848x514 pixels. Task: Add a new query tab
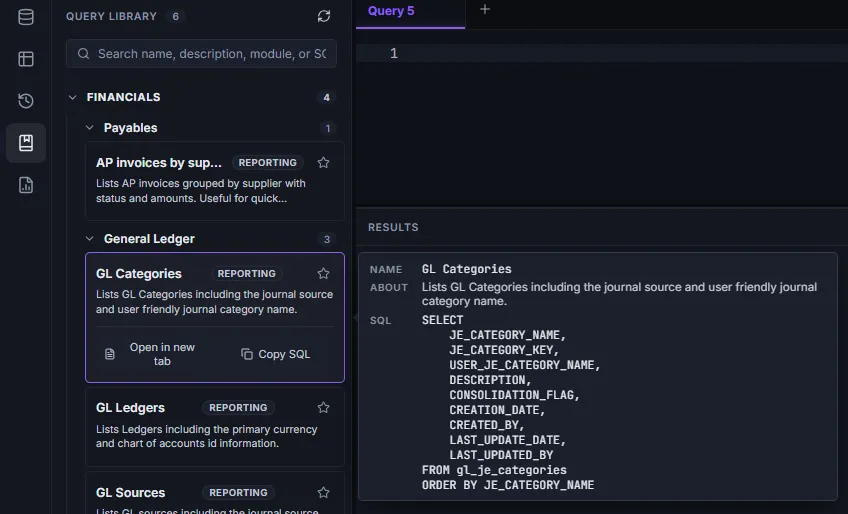coord(485,9)
